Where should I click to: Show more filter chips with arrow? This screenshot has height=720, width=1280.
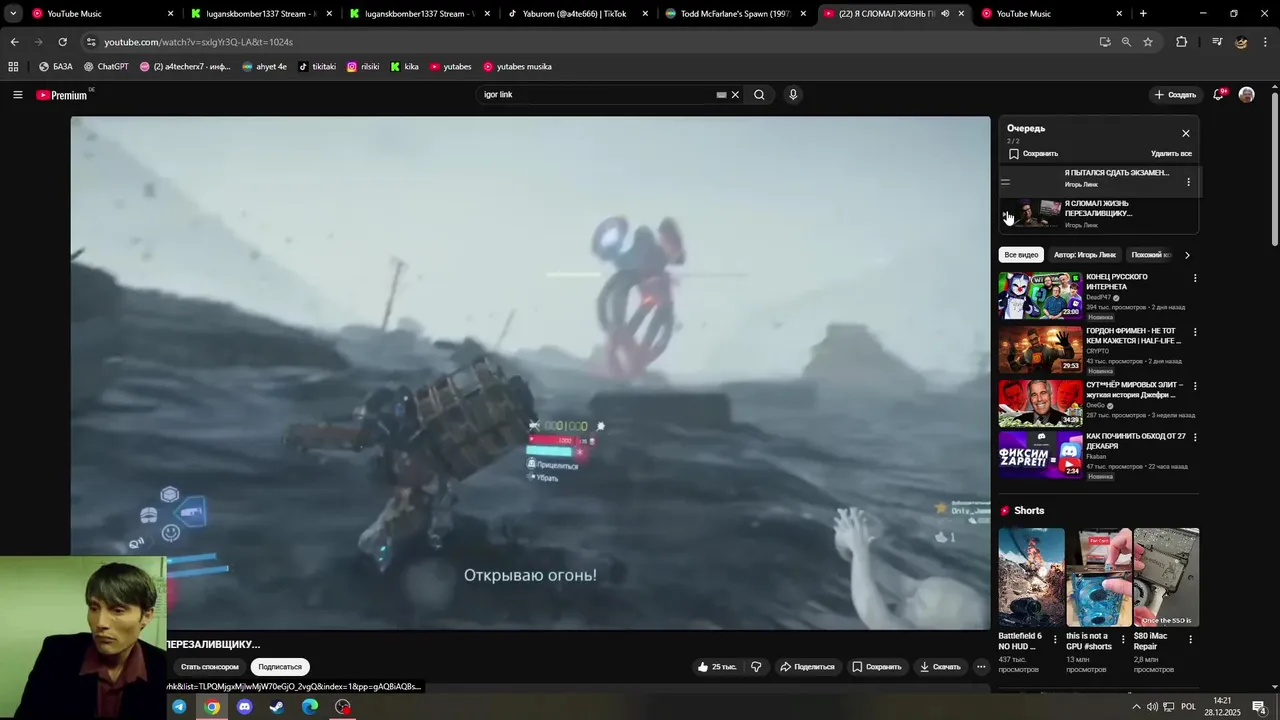click(1187, 255)
